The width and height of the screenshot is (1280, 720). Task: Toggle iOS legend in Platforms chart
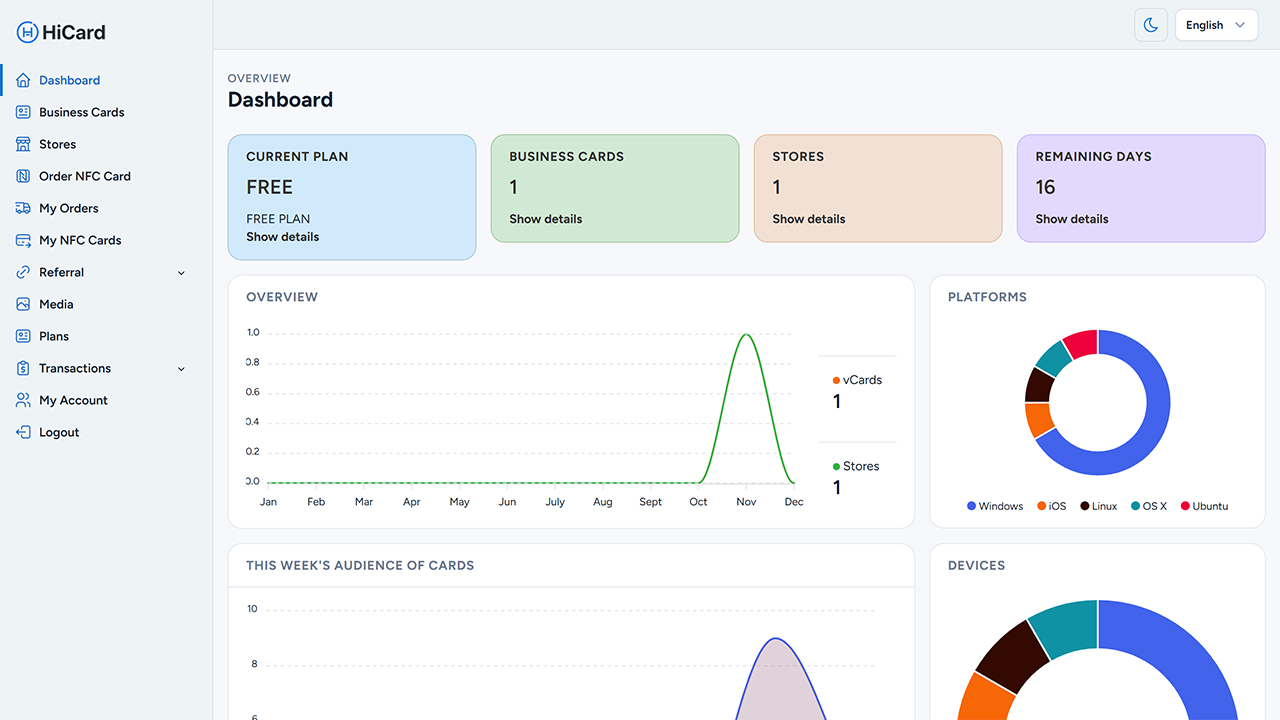coord(1052,506)
